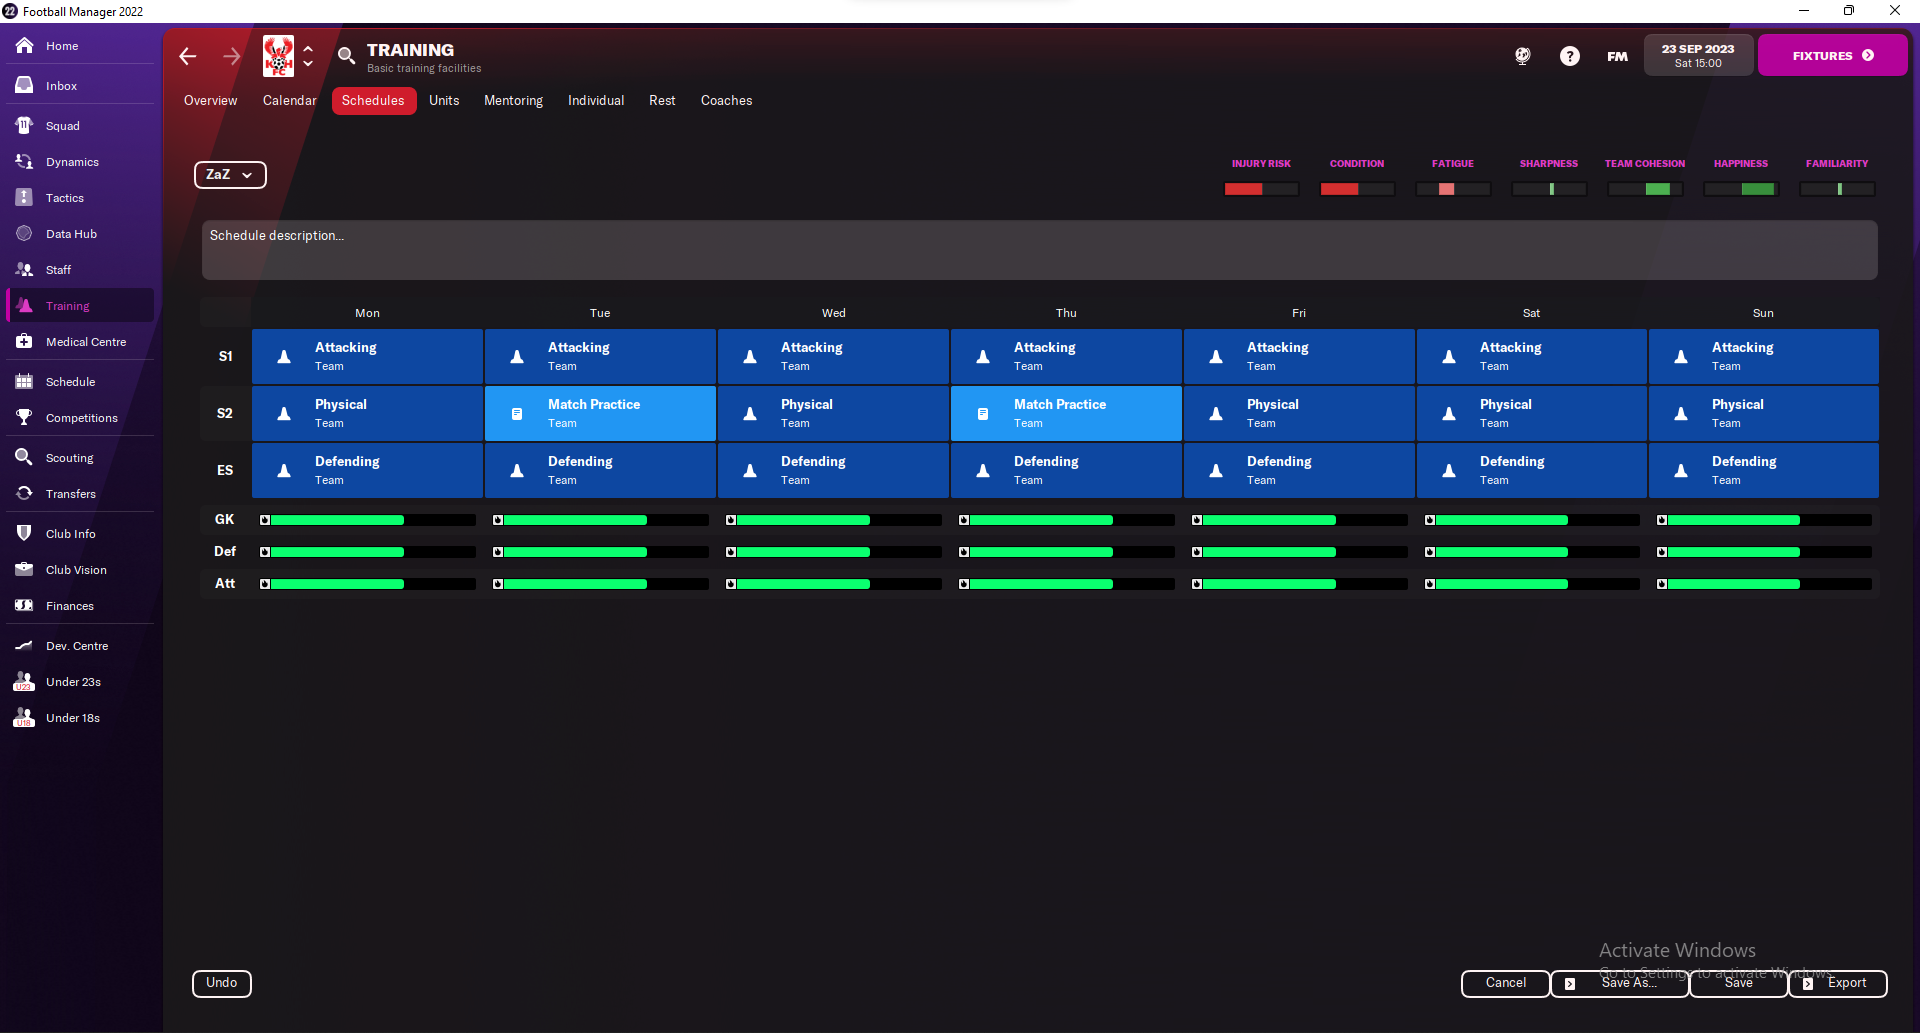The image size is (1920, 1033).
Task: Click the Scouting sidebar icon
Action: tap(24, 458)
